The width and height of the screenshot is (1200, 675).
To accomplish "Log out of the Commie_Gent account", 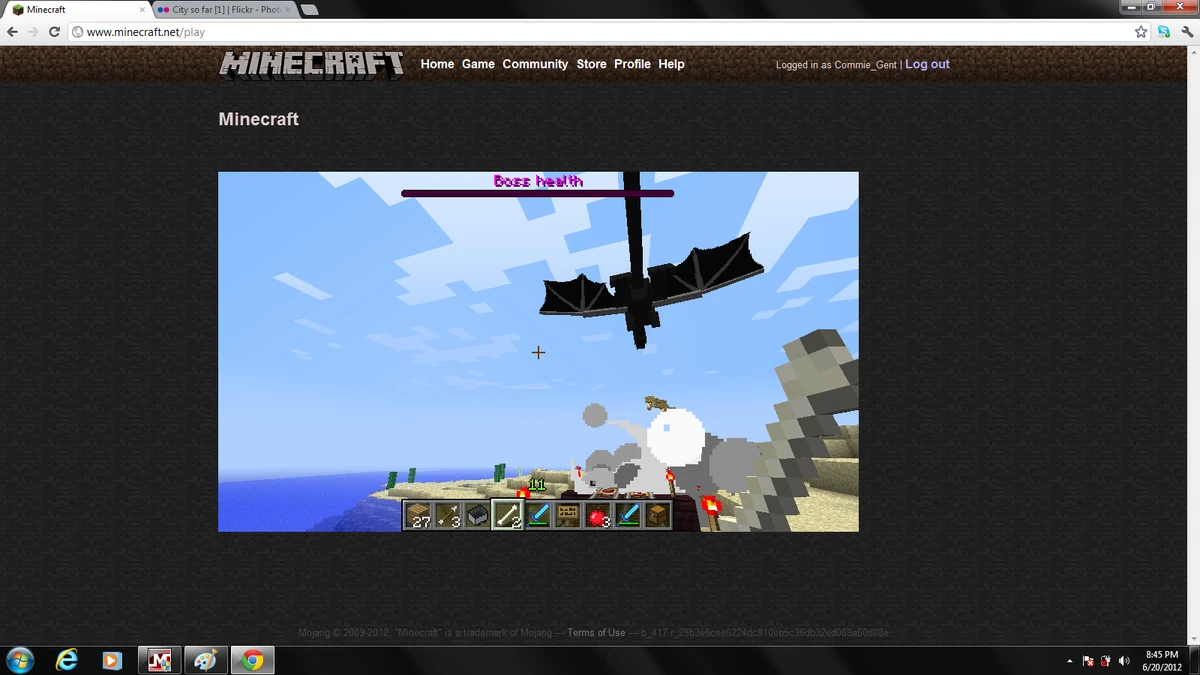I will [927, 64].
